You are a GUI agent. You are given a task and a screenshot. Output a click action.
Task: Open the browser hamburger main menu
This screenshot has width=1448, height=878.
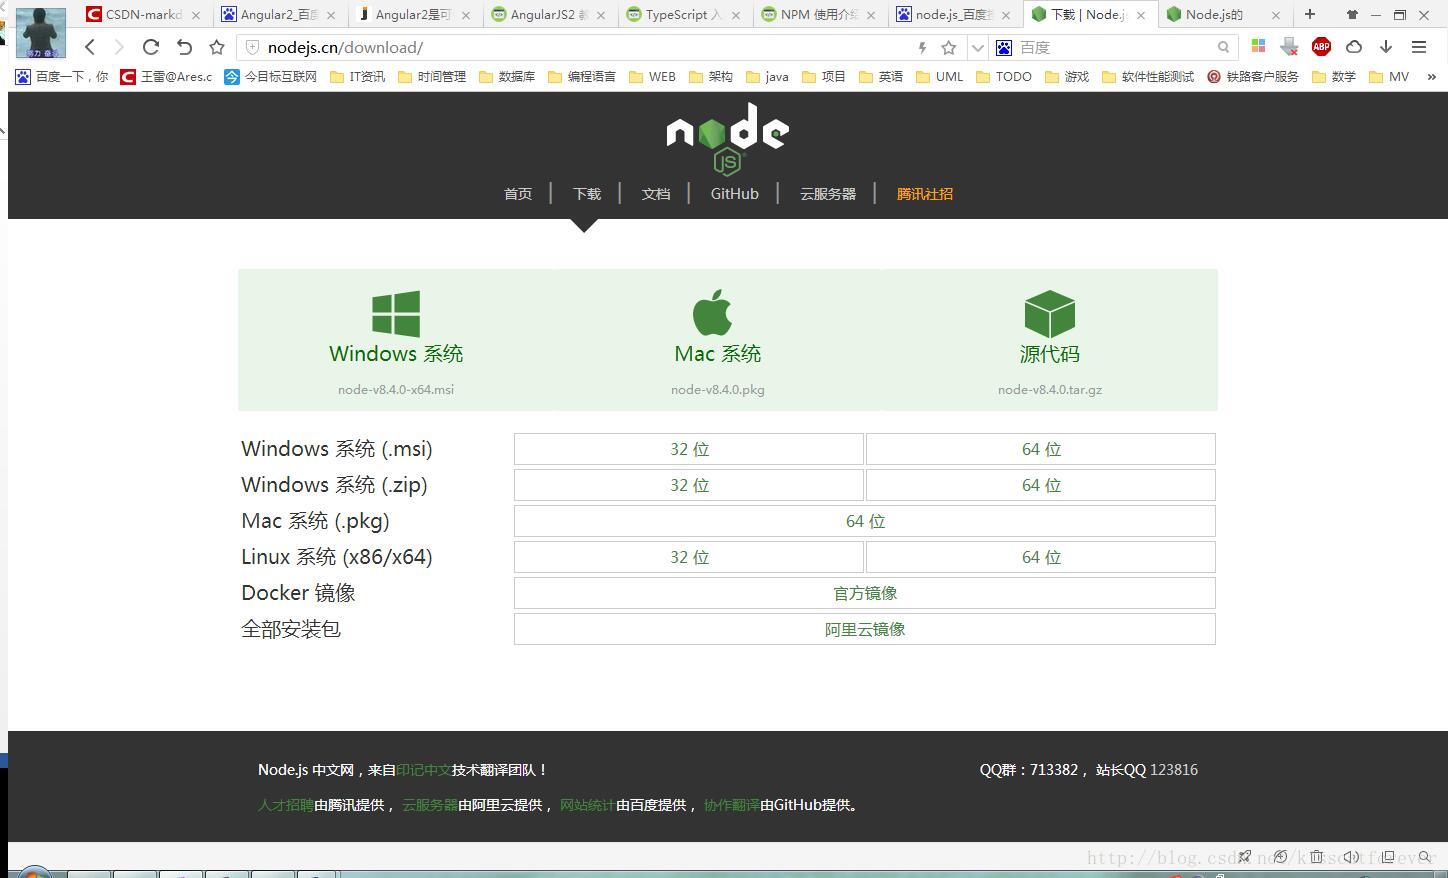click(1418, 47)
